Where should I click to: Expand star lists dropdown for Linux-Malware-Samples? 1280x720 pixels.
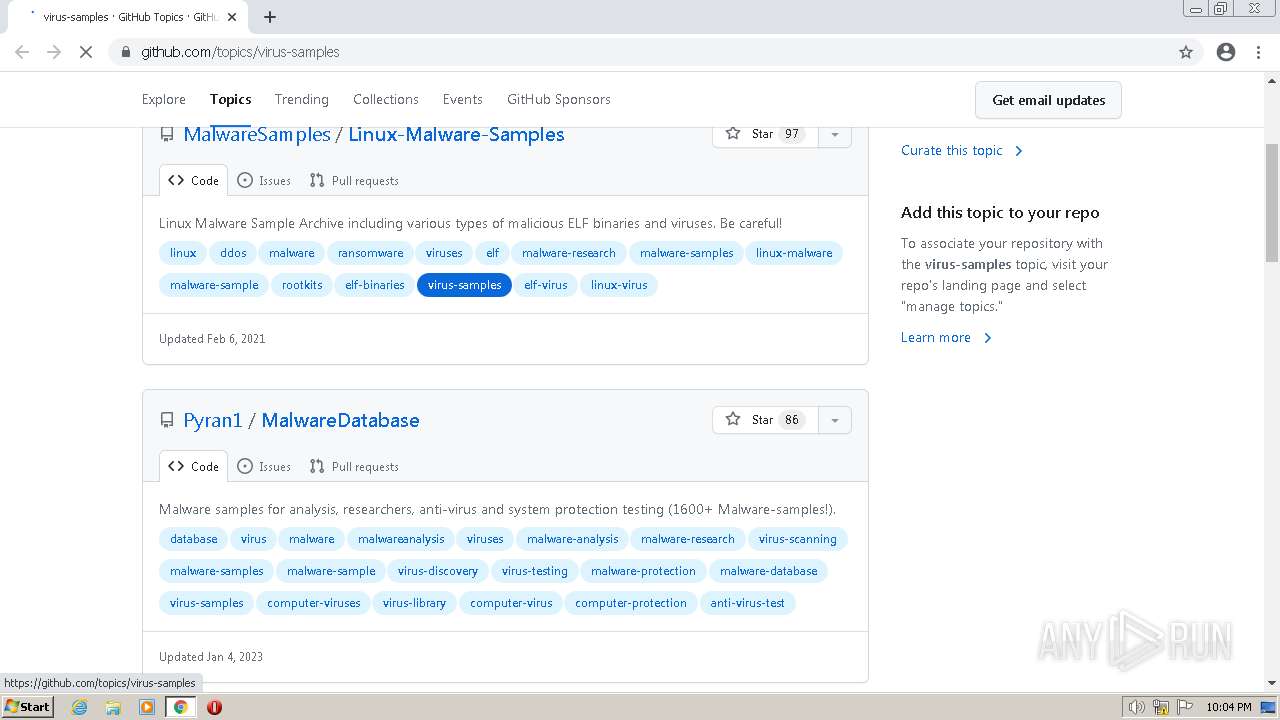click(x=835, y=134)
